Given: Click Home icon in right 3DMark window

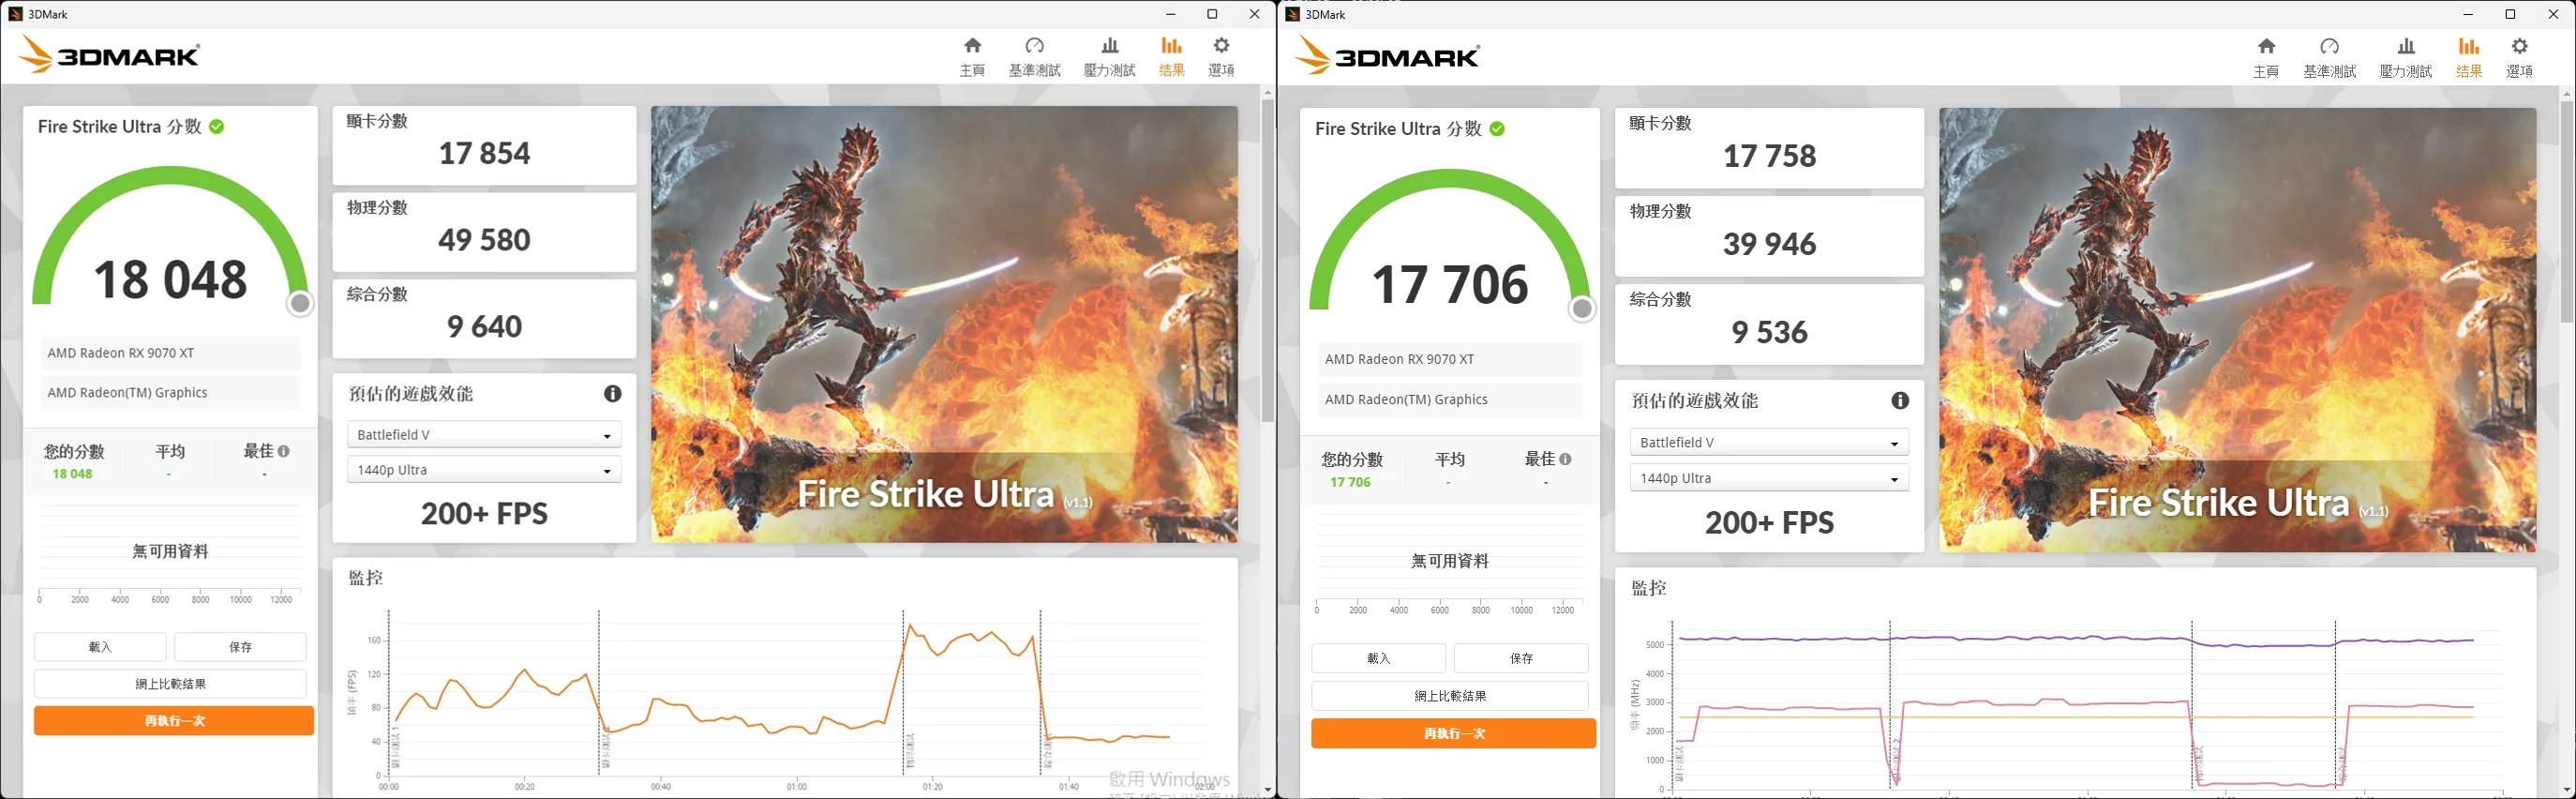Looking at the screenshot, I should click(2266, 47).
